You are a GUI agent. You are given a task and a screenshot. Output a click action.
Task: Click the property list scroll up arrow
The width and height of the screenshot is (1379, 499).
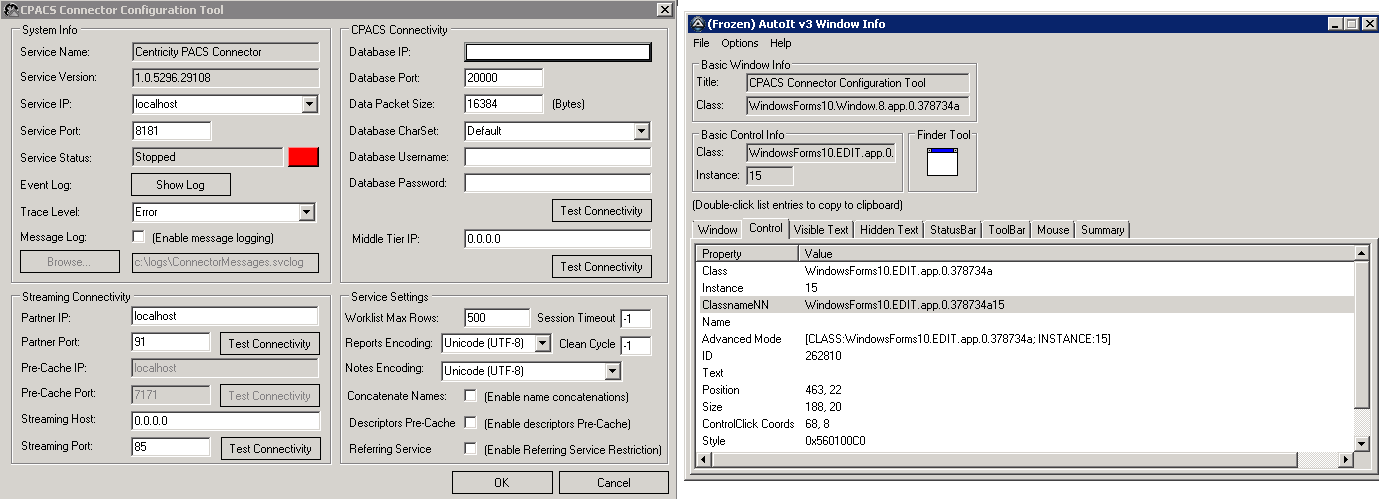[x=1362, y=254]
